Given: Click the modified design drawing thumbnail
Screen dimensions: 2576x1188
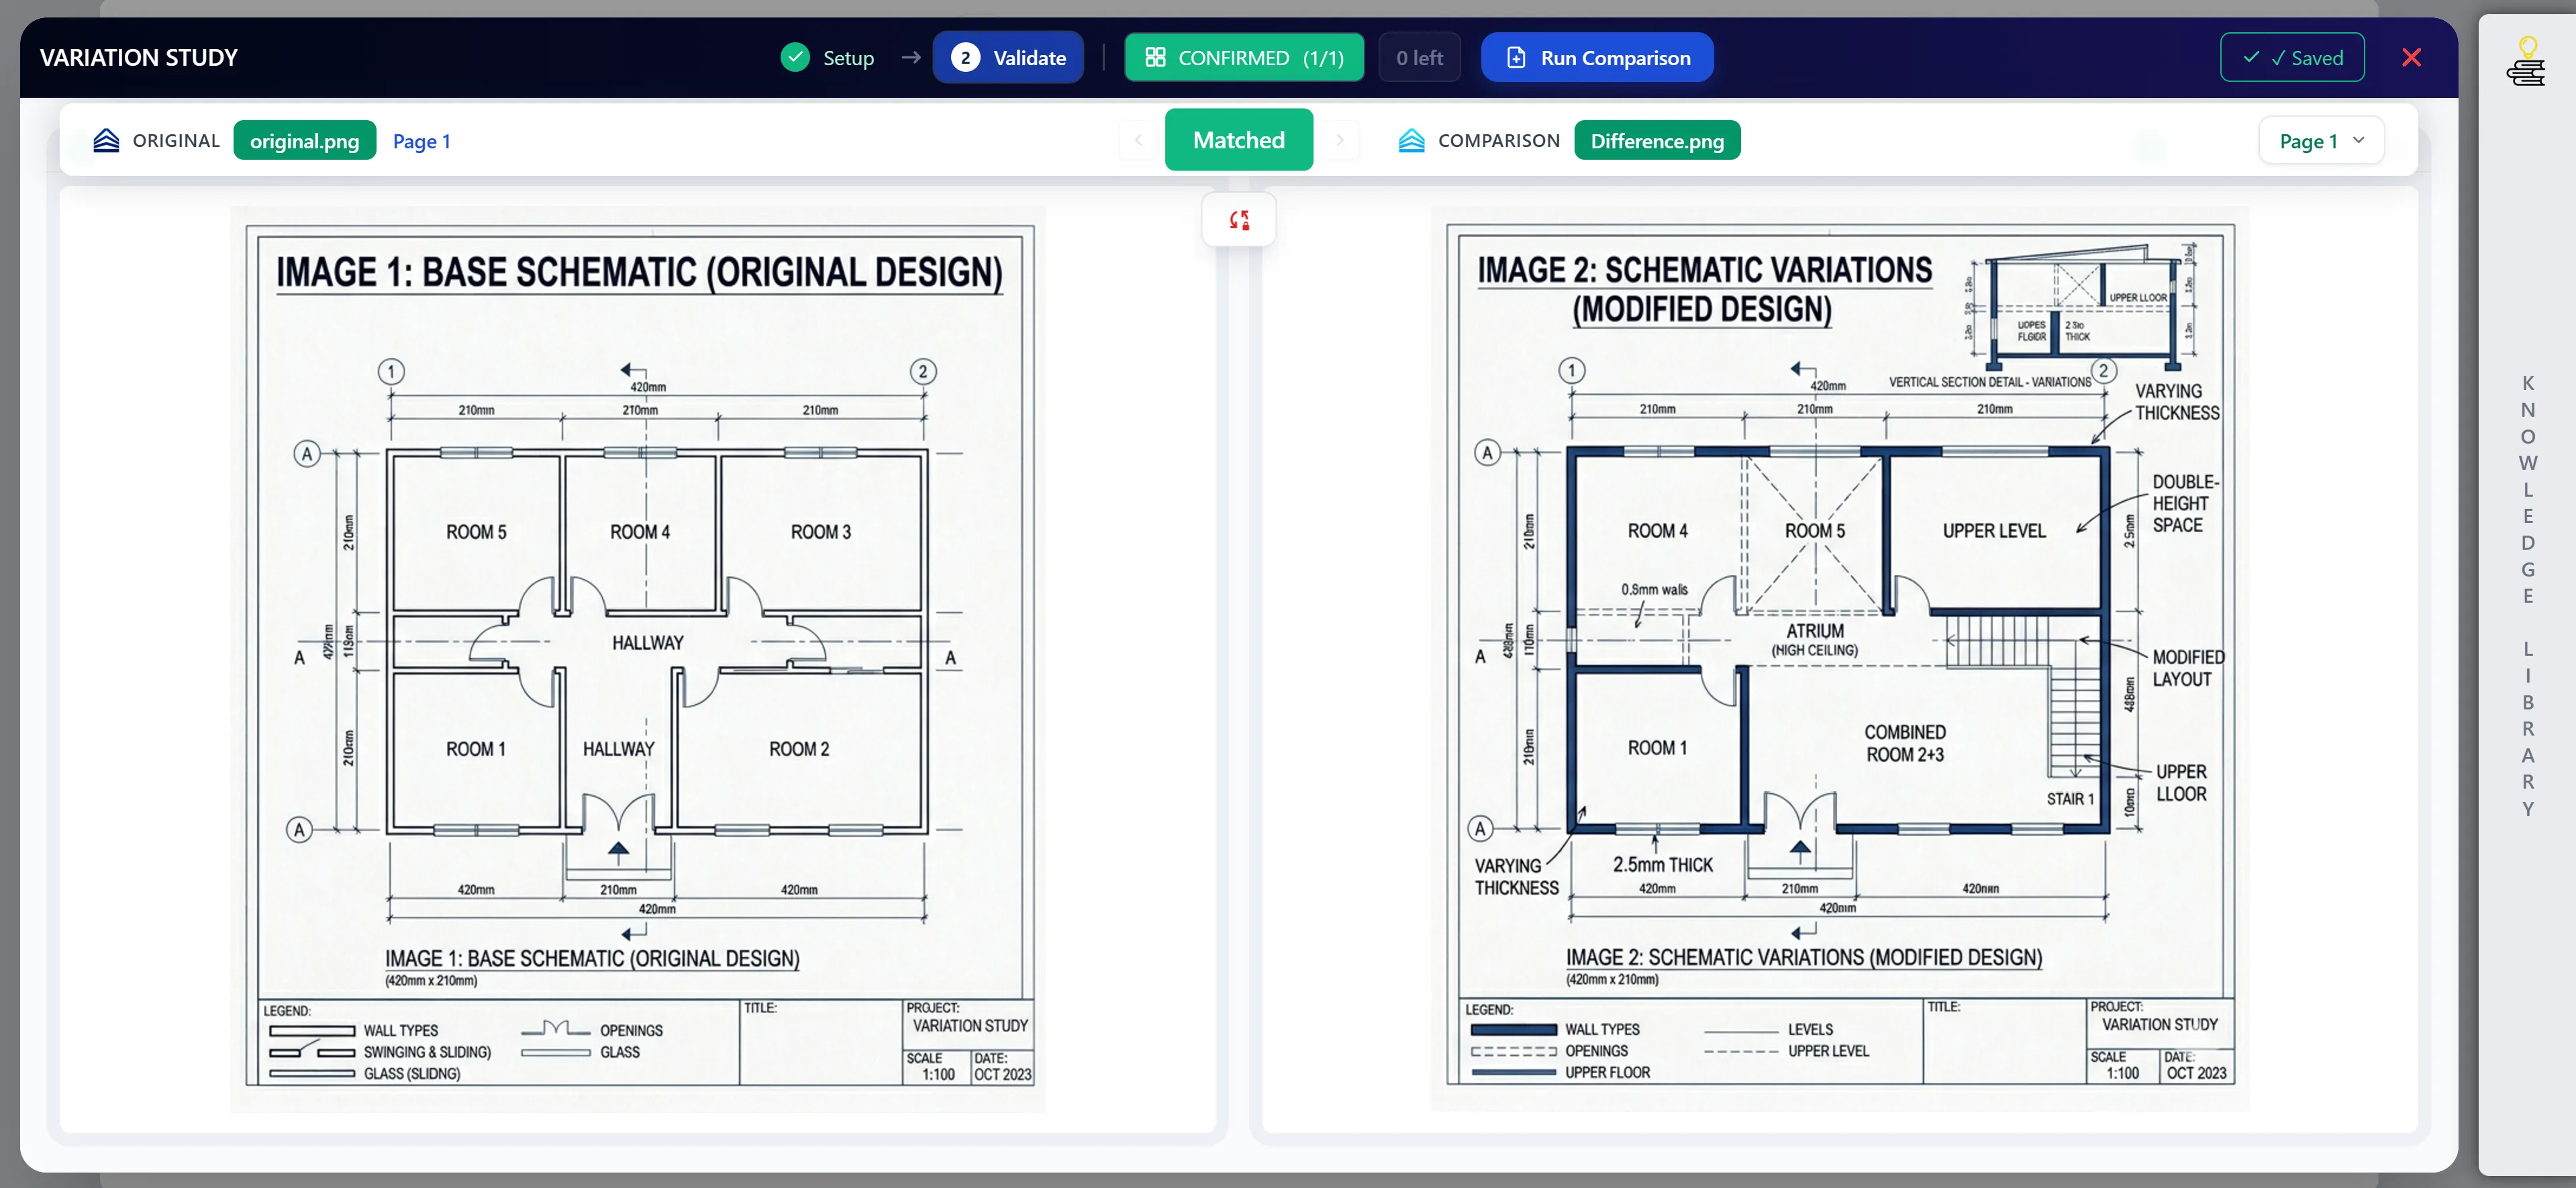Looking at the screenshot, I should tap(1840, 658).
